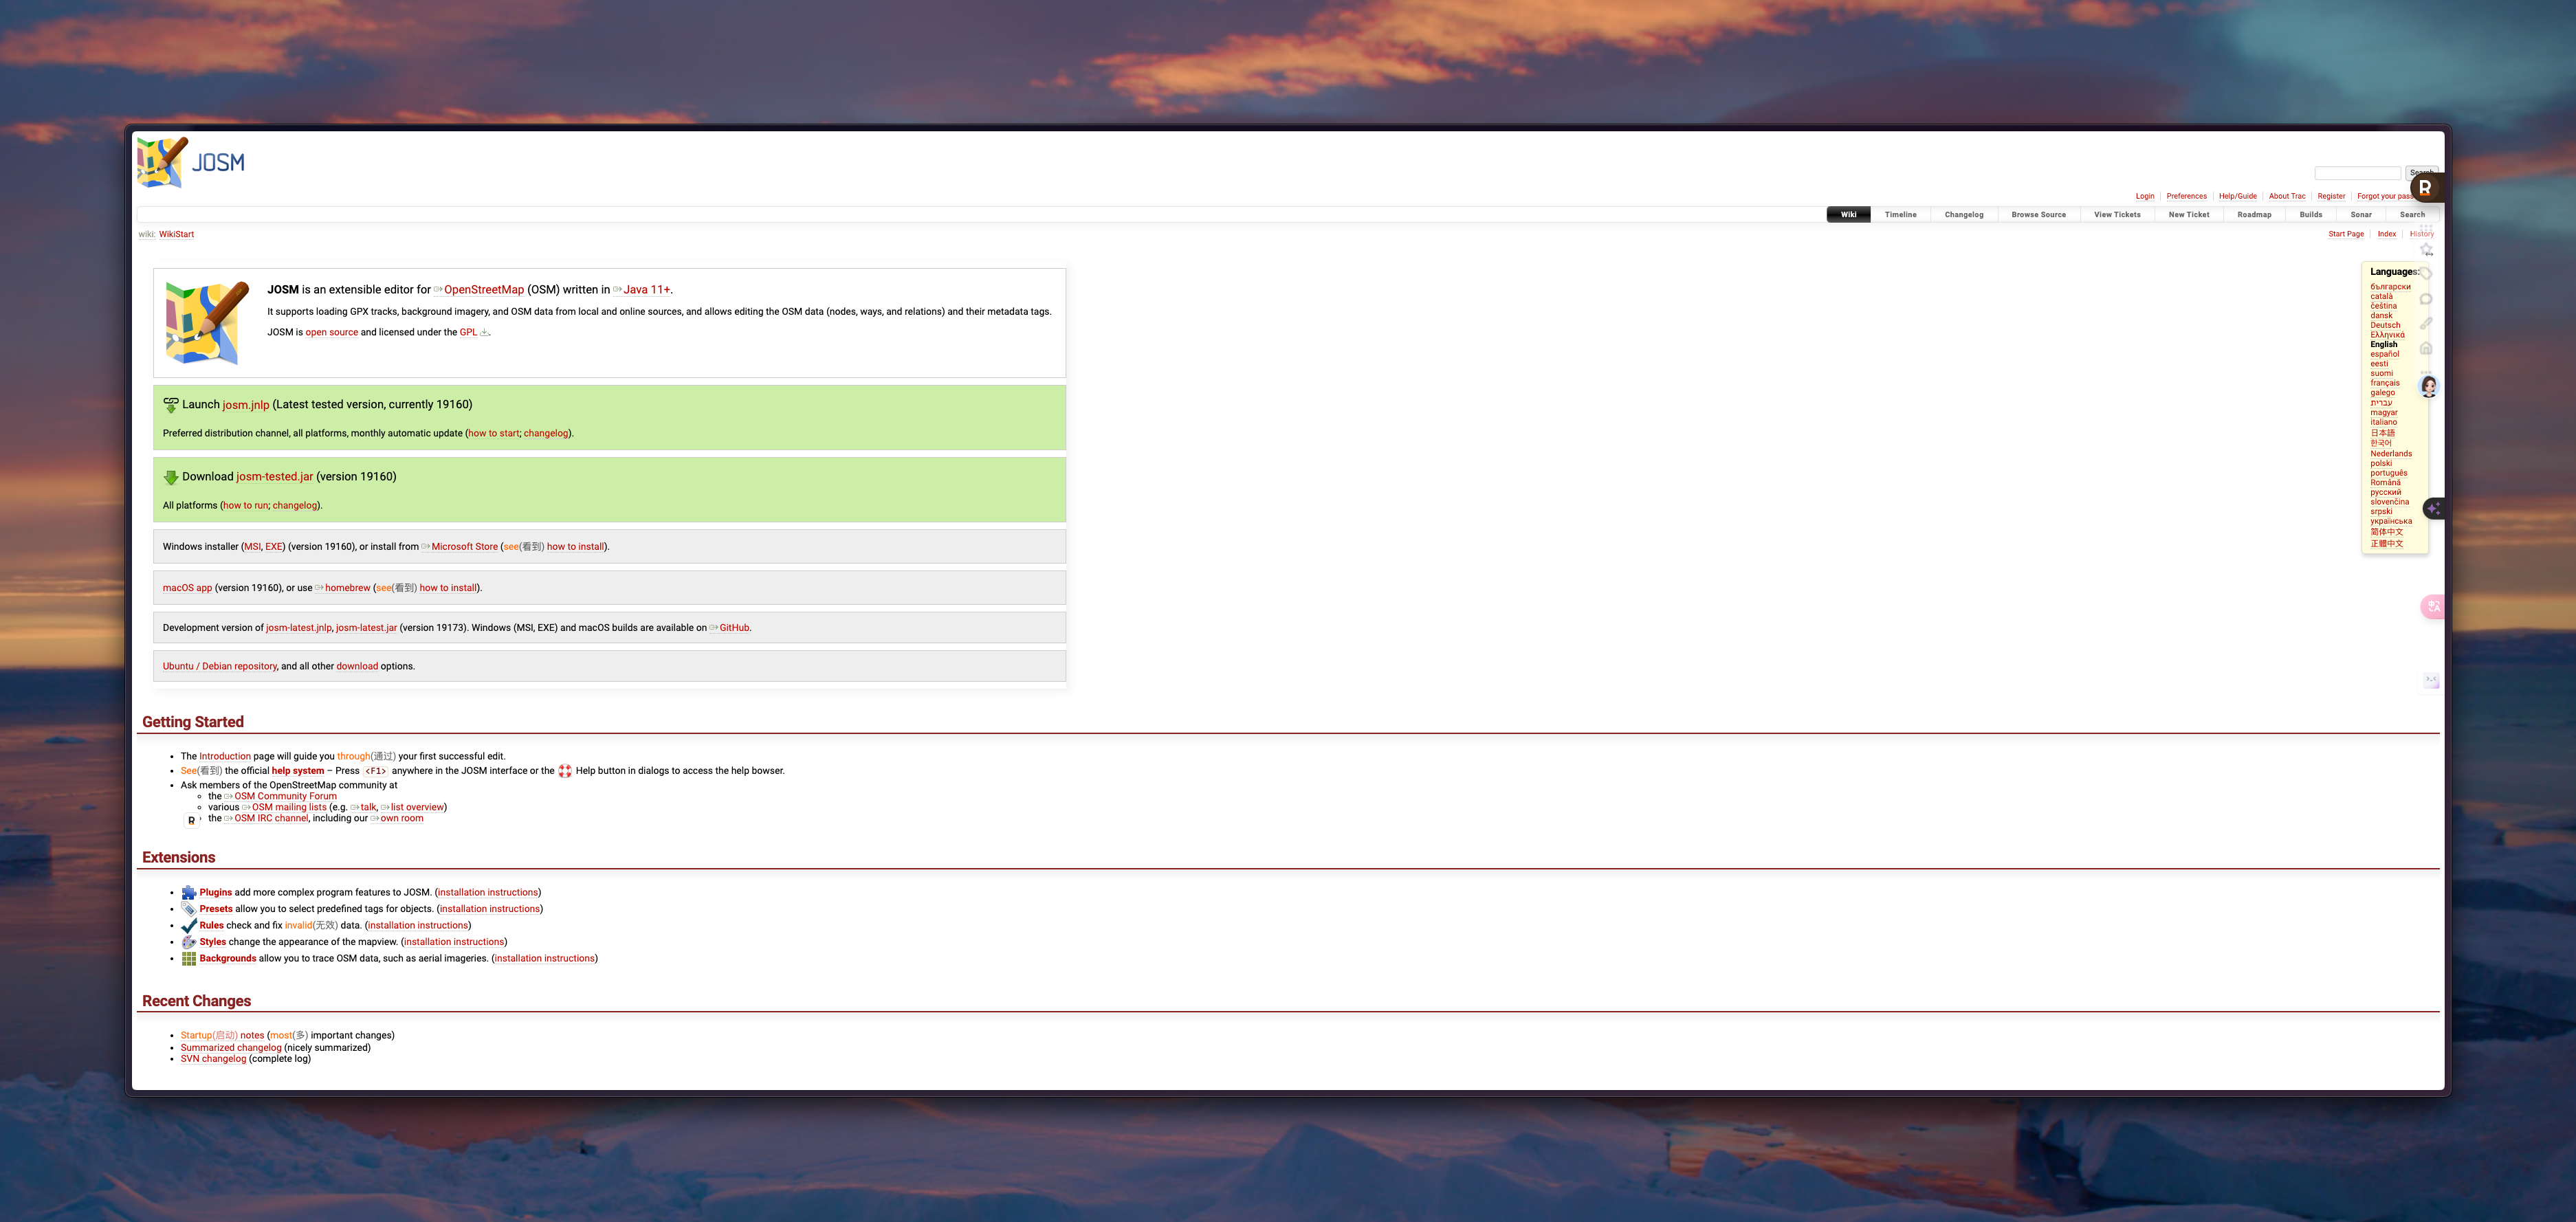Click the josm-latest.jnlp link
This screenshot has width=2576, height=1222.
(x=298, y=628)
